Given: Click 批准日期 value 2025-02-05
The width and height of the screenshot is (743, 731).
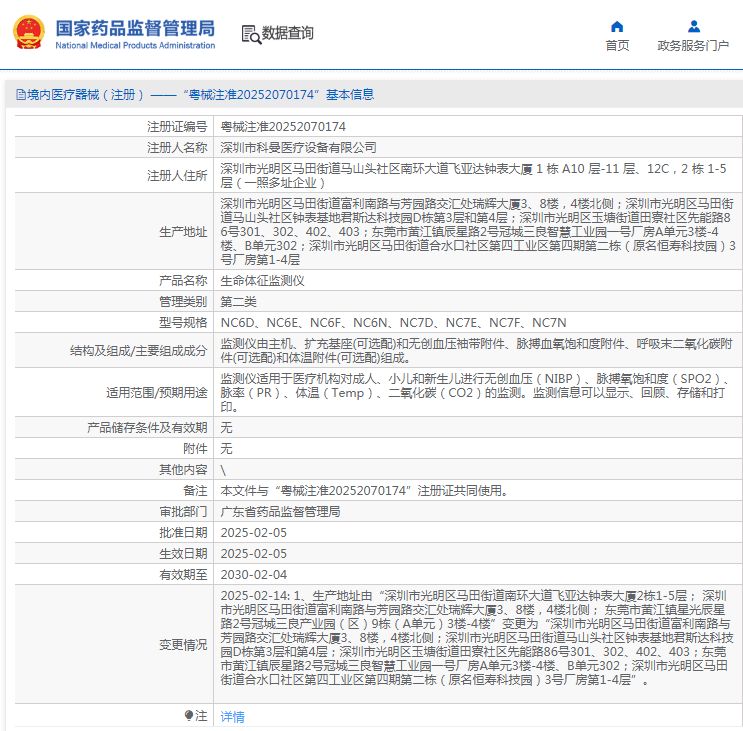Looking at the screenshot, I should [254, 532].
